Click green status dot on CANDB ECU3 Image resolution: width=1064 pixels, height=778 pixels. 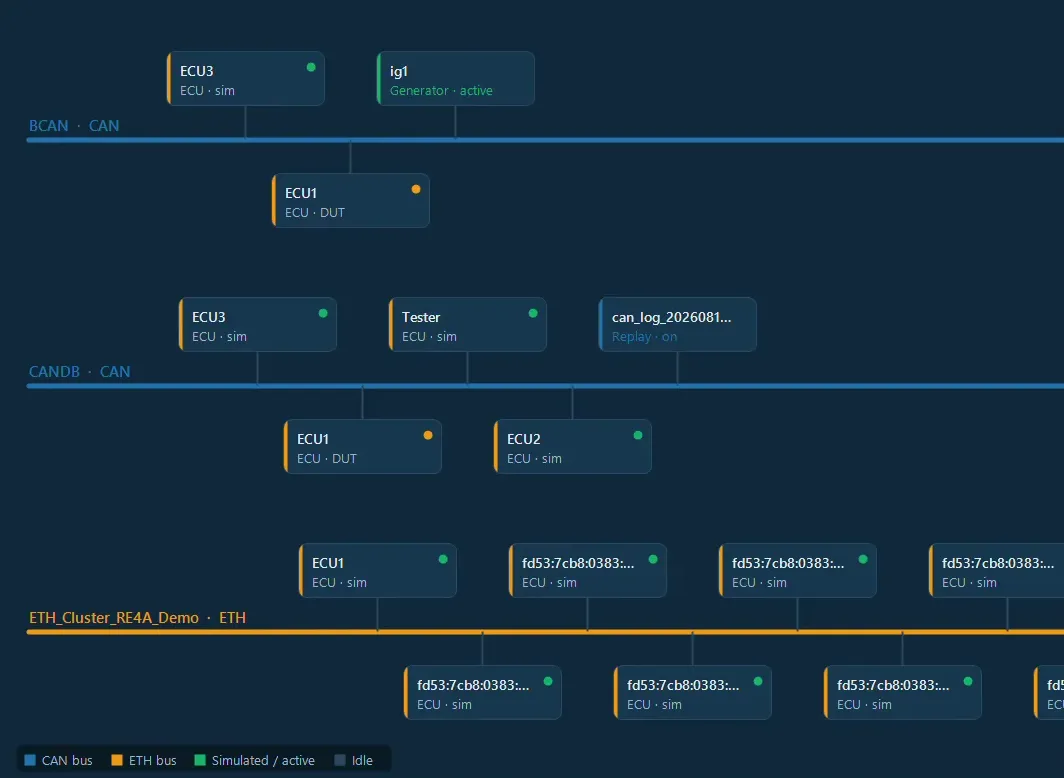pyautogui.click(x=323, y=313)
